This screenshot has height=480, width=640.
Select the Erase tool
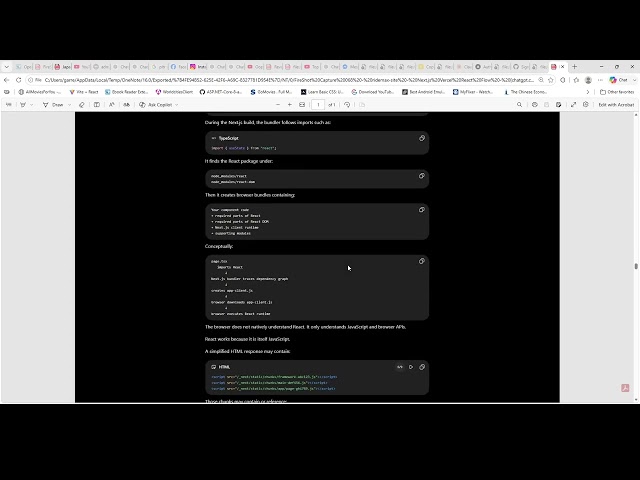(x=82, y=105)
